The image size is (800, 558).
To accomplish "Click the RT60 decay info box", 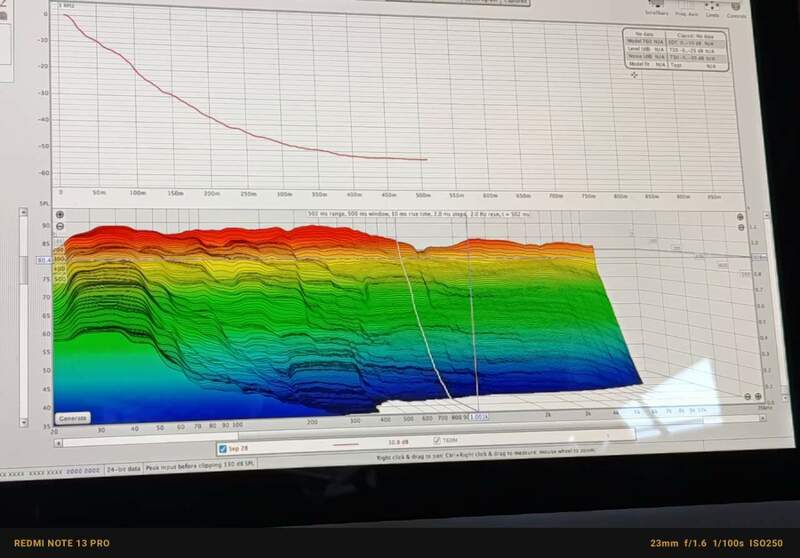I will click(676, 49).
